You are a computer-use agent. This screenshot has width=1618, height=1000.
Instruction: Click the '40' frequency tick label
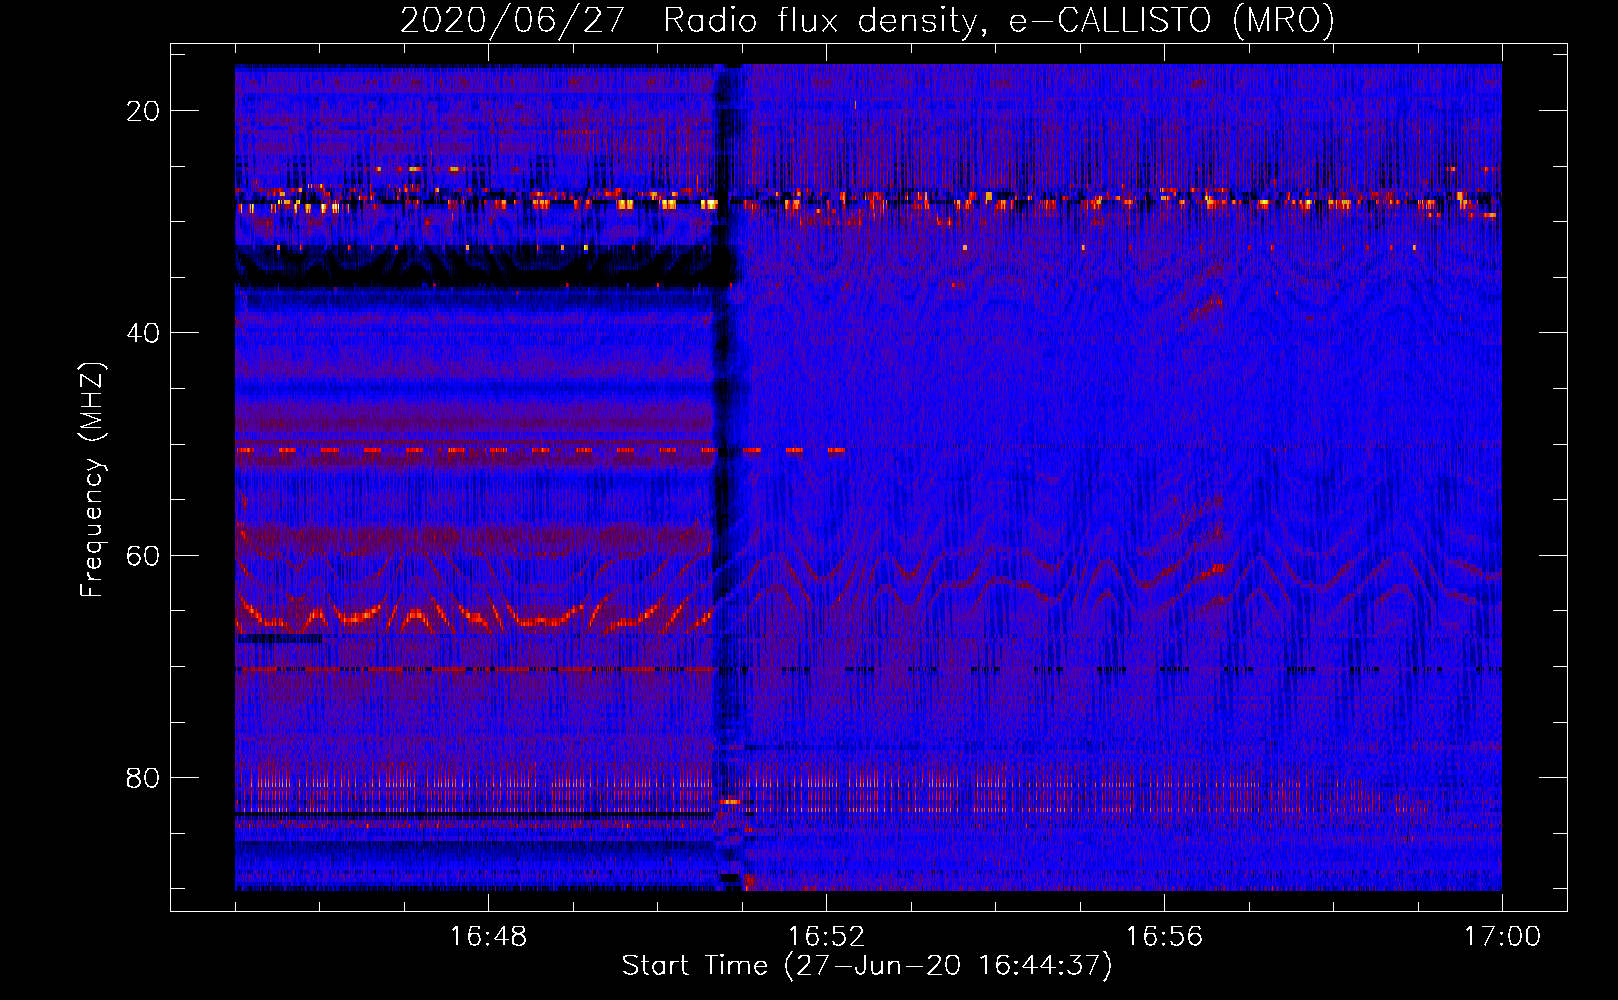tap(143, 333)
